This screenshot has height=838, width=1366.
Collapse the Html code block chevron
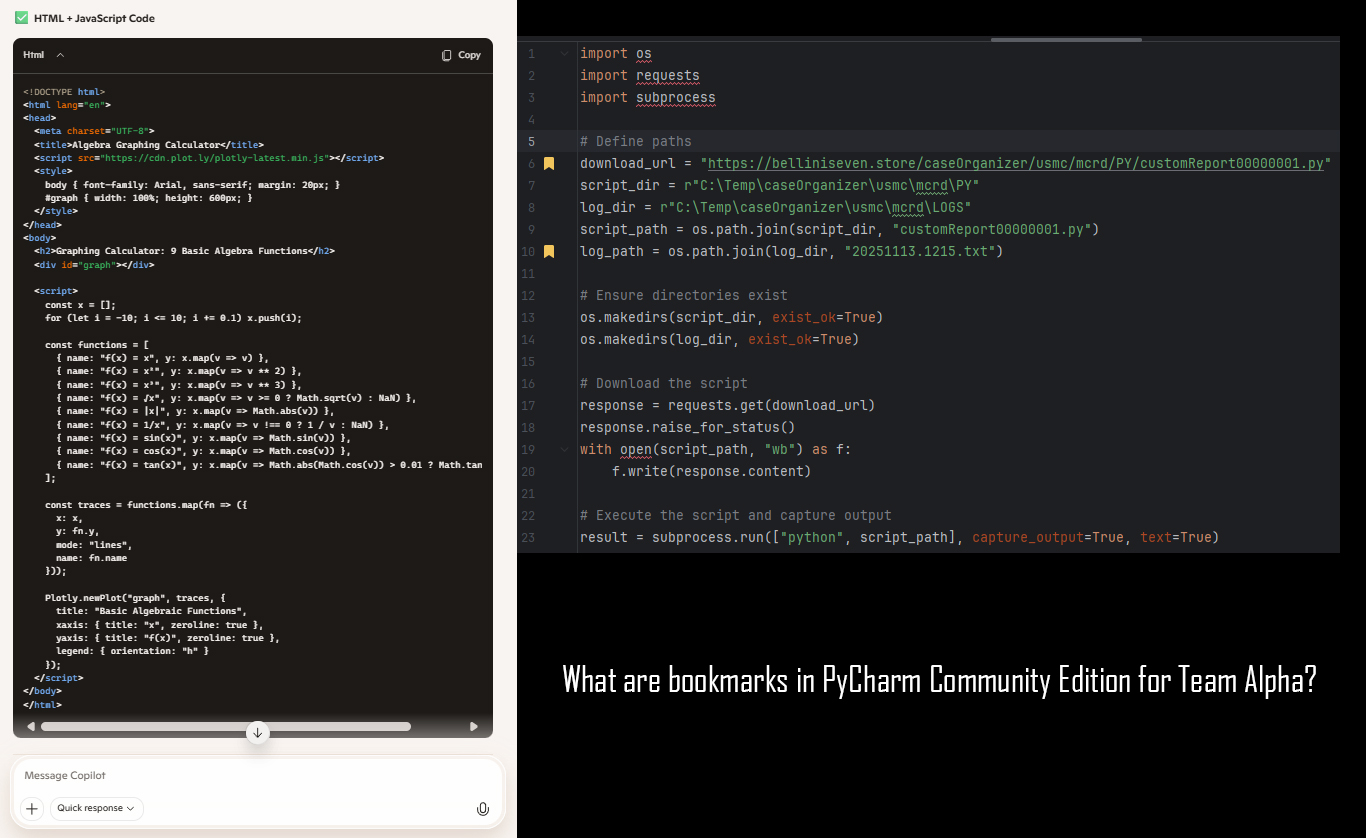pyautogui.click(x=60, y=55)
